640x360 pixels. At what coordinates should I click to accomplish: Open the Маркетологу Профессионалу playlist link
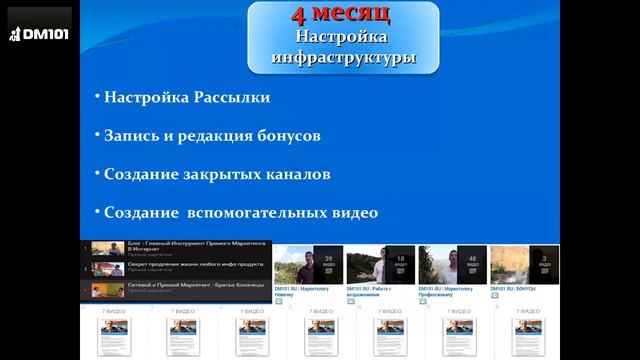(446, 291)
